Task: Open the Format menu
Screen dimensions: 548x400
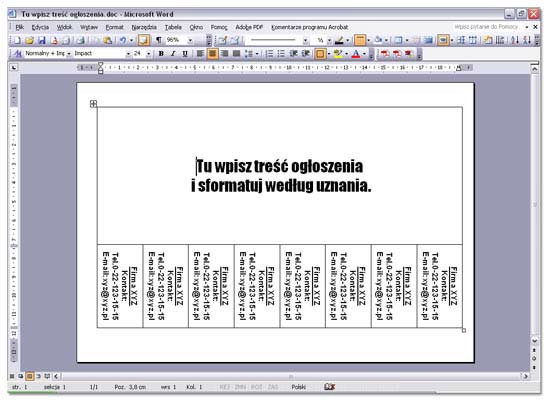Action: (x=115, y=27)
